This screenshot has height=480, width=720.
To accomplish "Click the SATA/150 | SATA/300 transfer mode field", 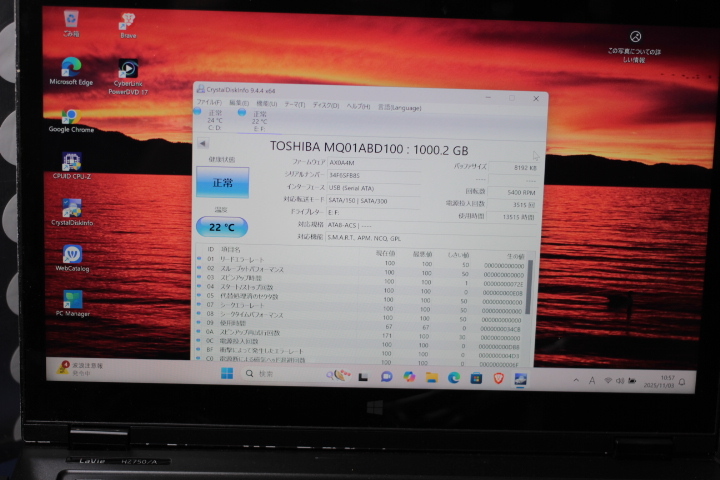I will pyautogui.click(x=373, y=201).
